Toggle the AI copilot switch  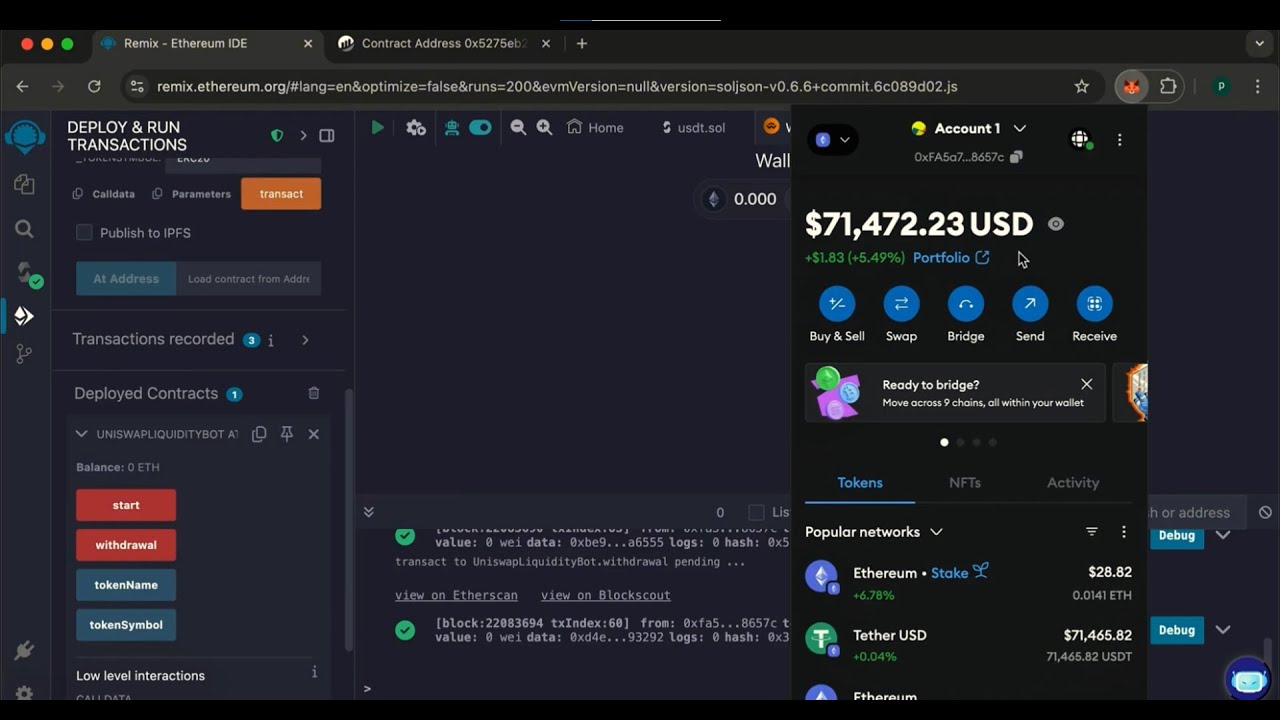[x=481, y=127]
